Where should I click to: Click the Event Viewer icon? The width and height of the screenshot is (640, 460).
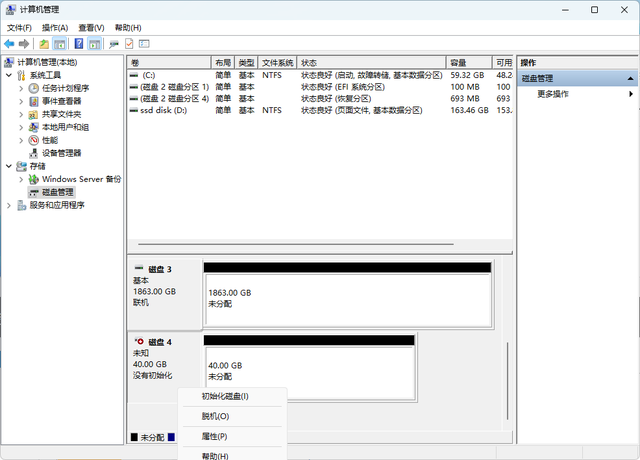pos(33,101)
